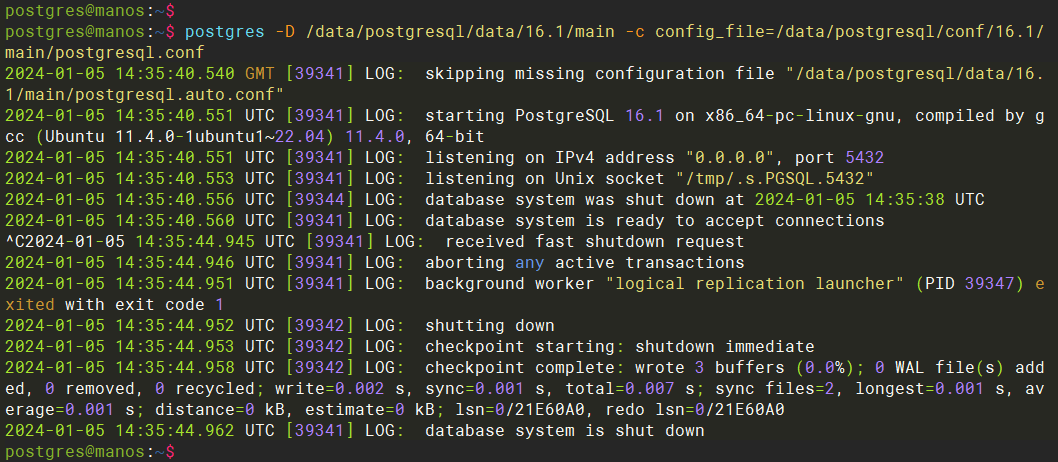Click the postgres command on the second prompt line
This screenshot has height=462, width=1058.
(224, 32)
